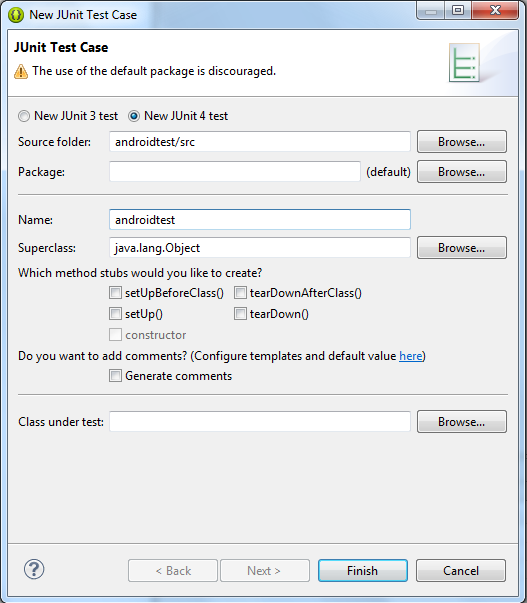Click into the Class under test field
This screenshot has height=603, width=527.
pos(260,421)
